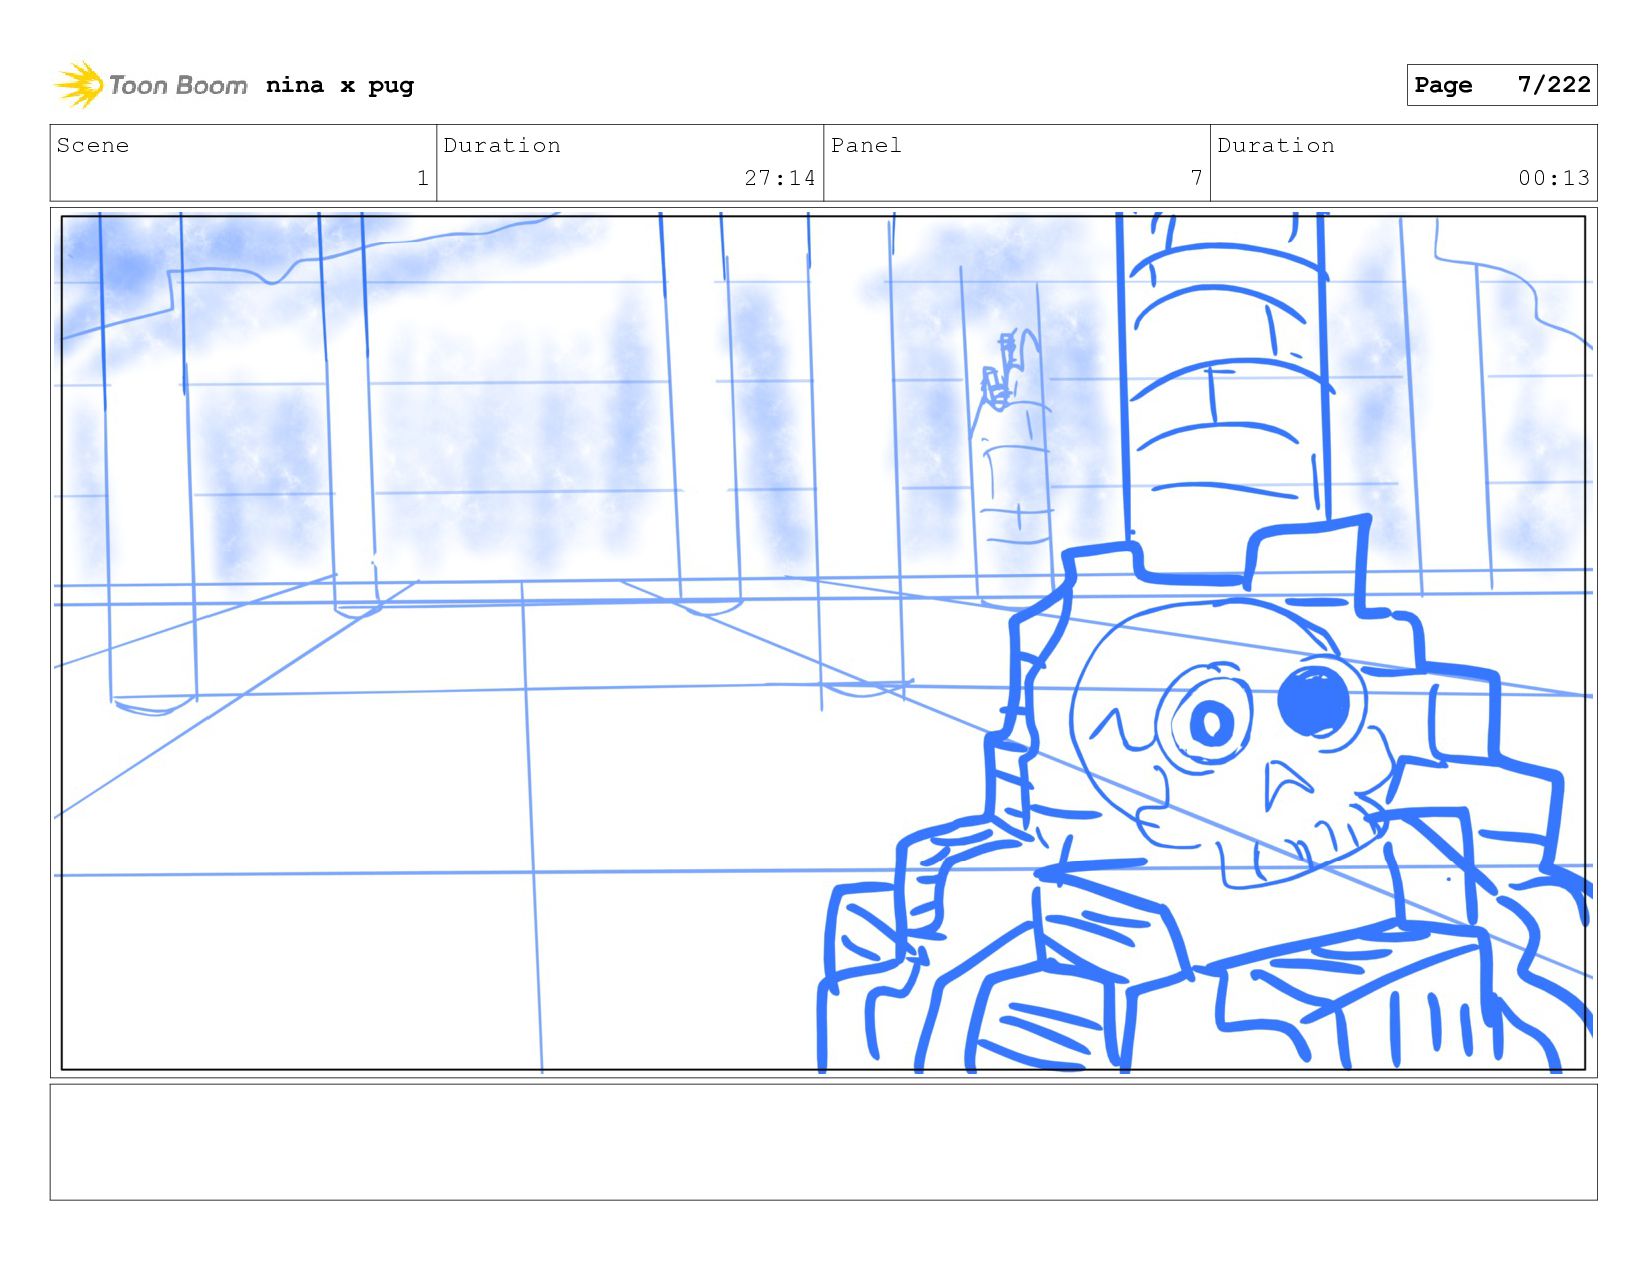Click the panel number '7'
The image size is (1650, 1275).
tap(1196, 177)
